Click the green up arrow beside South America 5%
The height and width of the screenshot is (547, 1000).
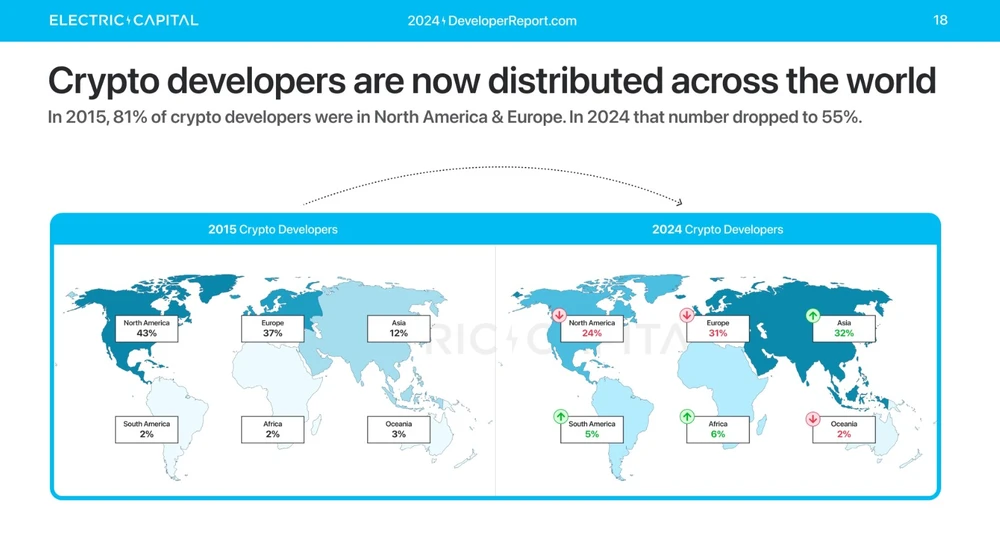pos(560,416)
